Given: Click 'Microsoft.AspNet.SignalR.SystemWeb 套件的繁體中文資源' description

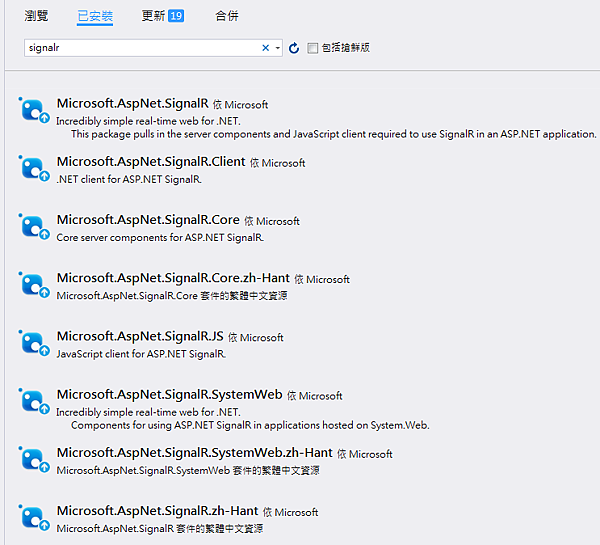Looking at the screenshot, I should pyautogui.click(x=188, y=470).
